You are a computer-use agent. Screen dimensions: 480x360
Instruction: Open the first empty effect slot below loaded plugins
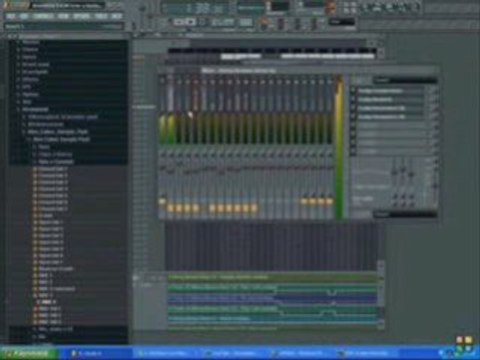(391, 126)
